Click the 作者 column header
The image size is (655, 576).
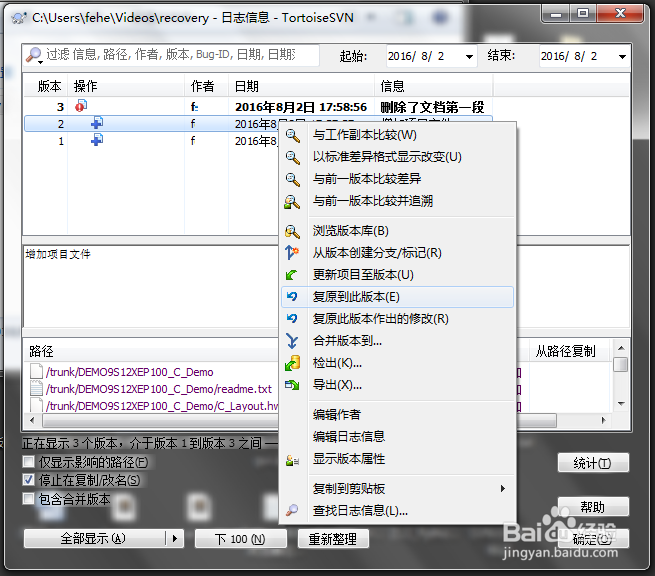206,86
